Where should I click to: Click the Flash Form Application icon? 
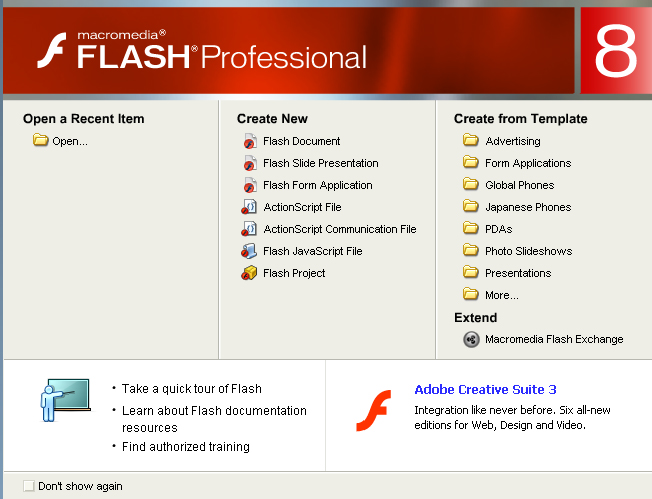coord(249,185)
